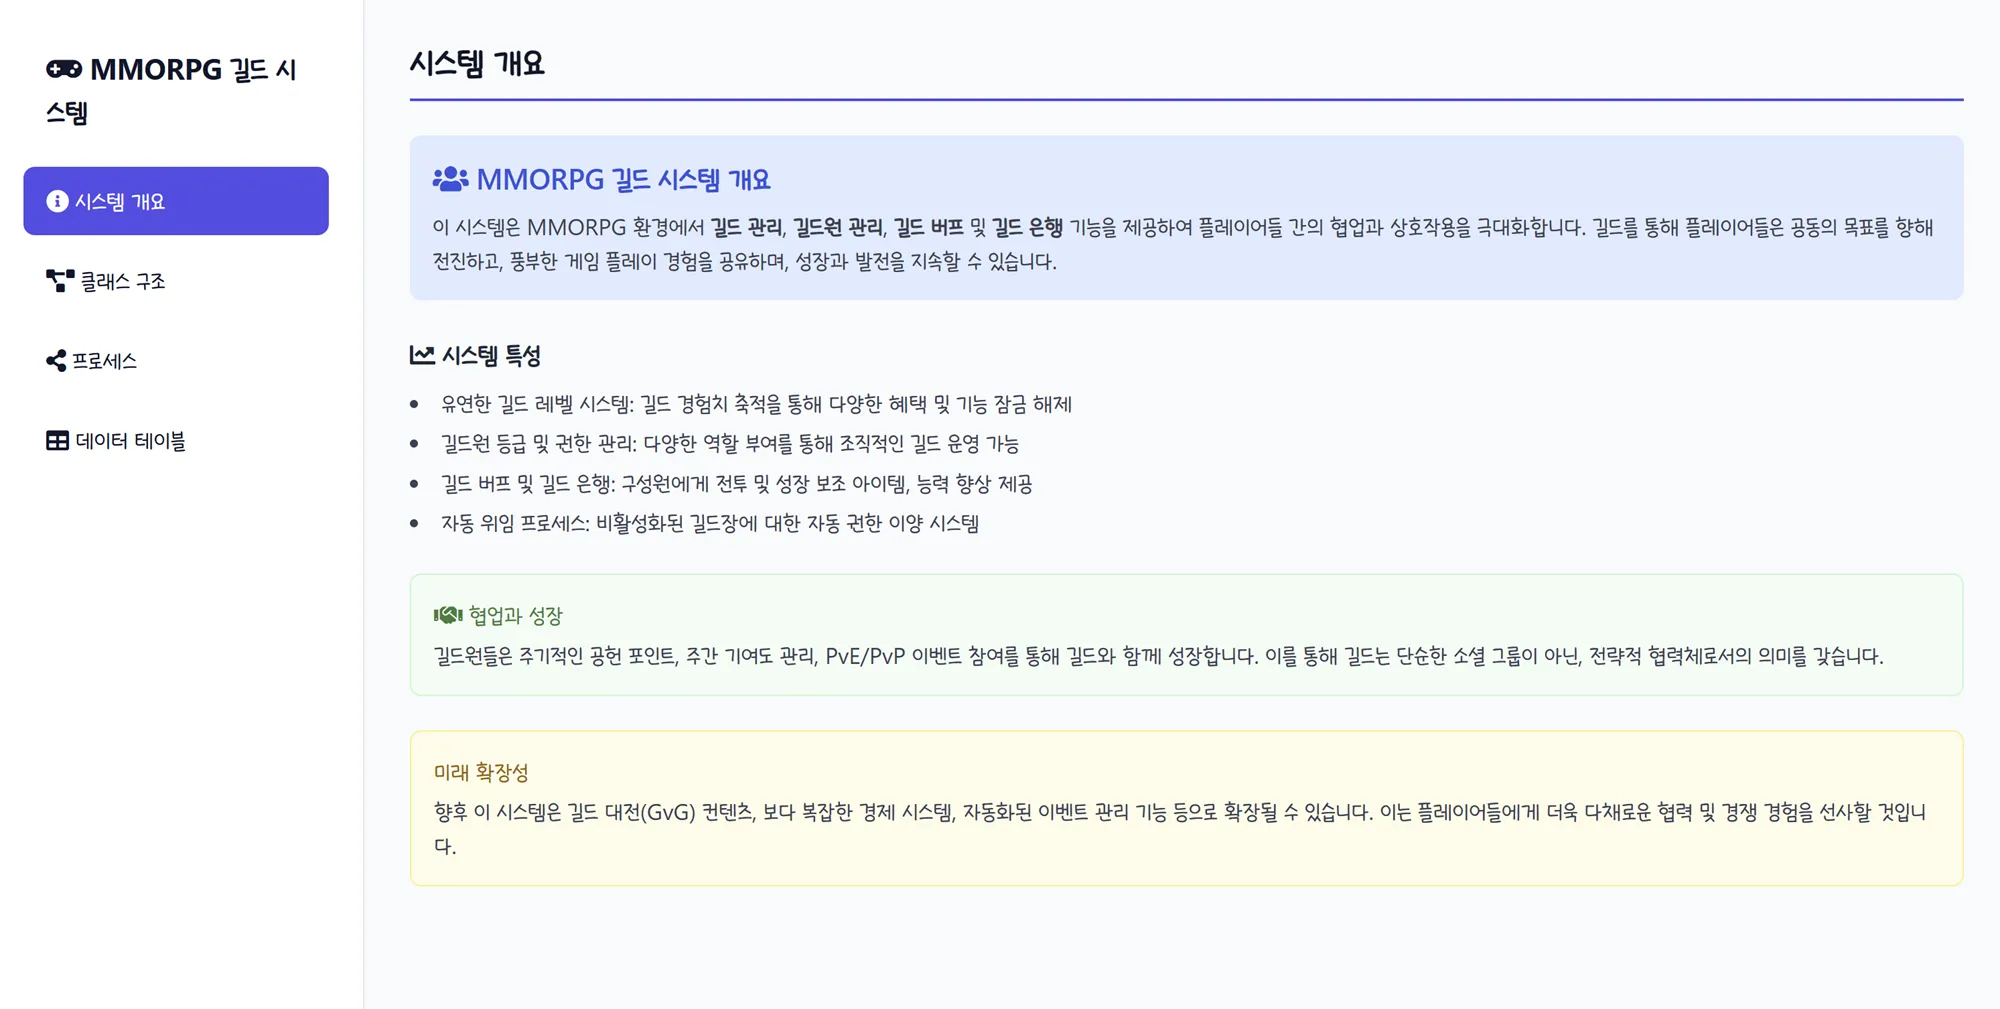Click the info icon on 시스템 개요 item
Image resolution: width=2000 pixels, height=1009 pixels.
pos(57,200)
